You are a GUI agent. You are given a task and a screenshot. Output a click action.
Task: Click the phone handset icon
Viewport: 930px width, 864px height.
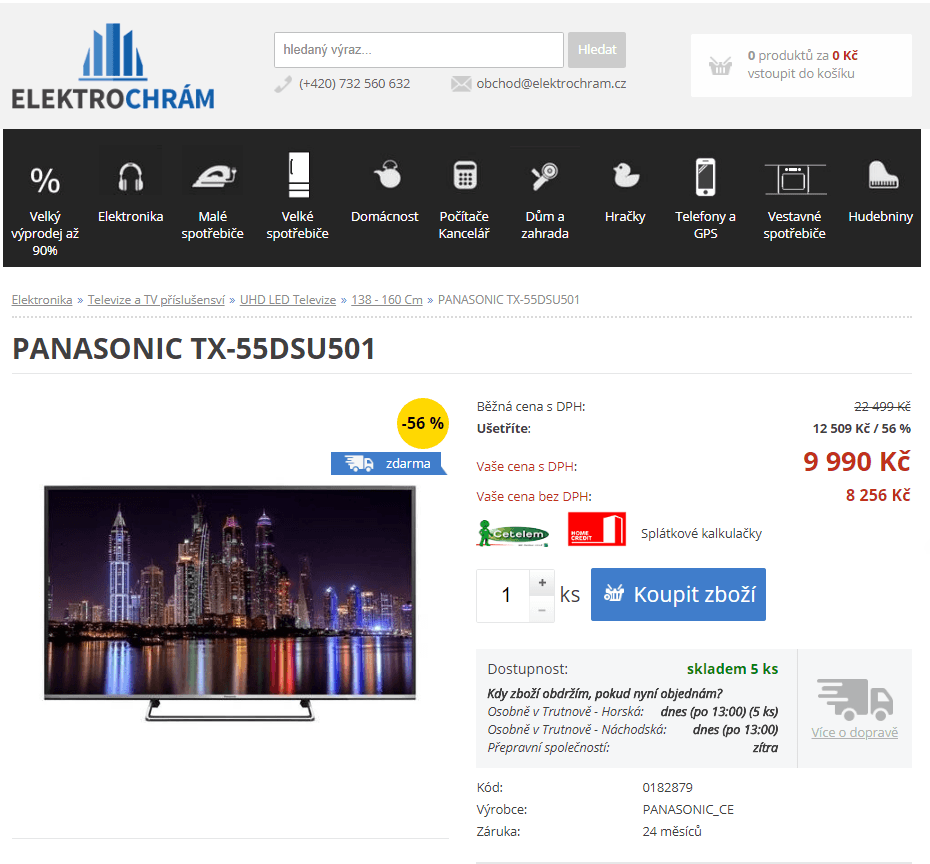point(283,84)
